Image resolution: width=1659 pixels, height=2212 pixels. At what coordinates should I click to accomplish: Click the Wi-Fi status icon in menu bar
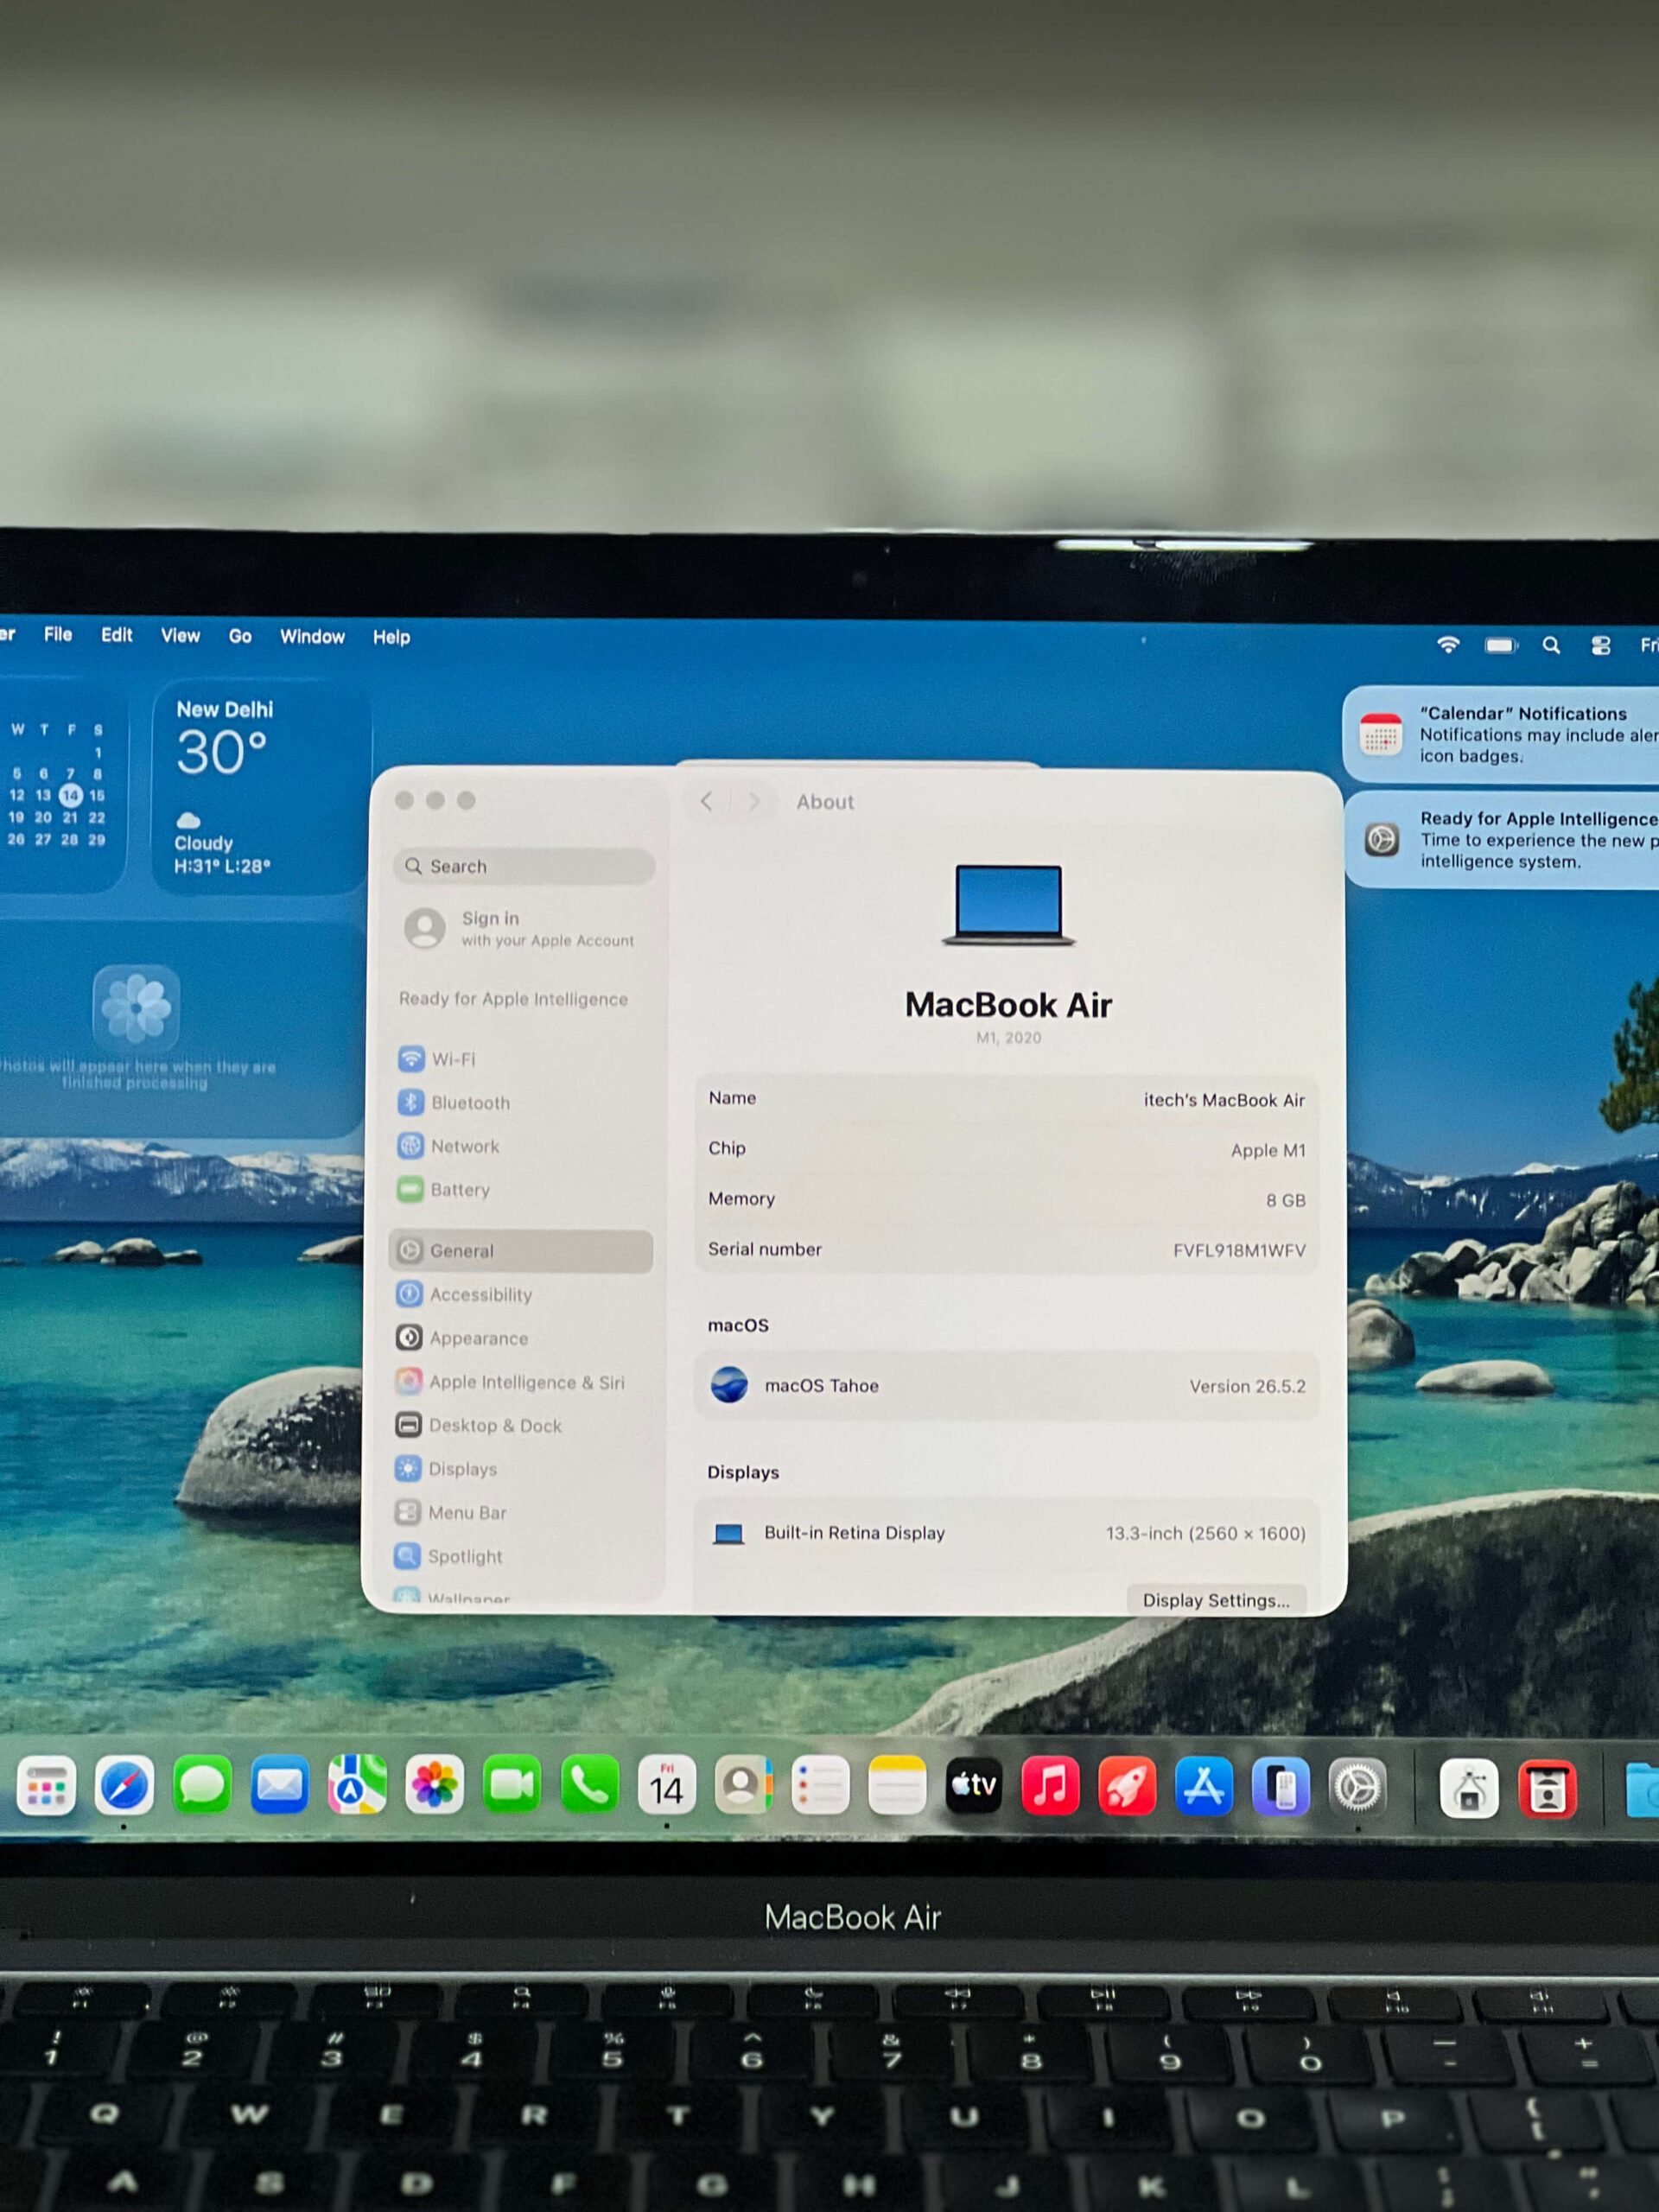pyautogui.click(x=1448, y=645)
